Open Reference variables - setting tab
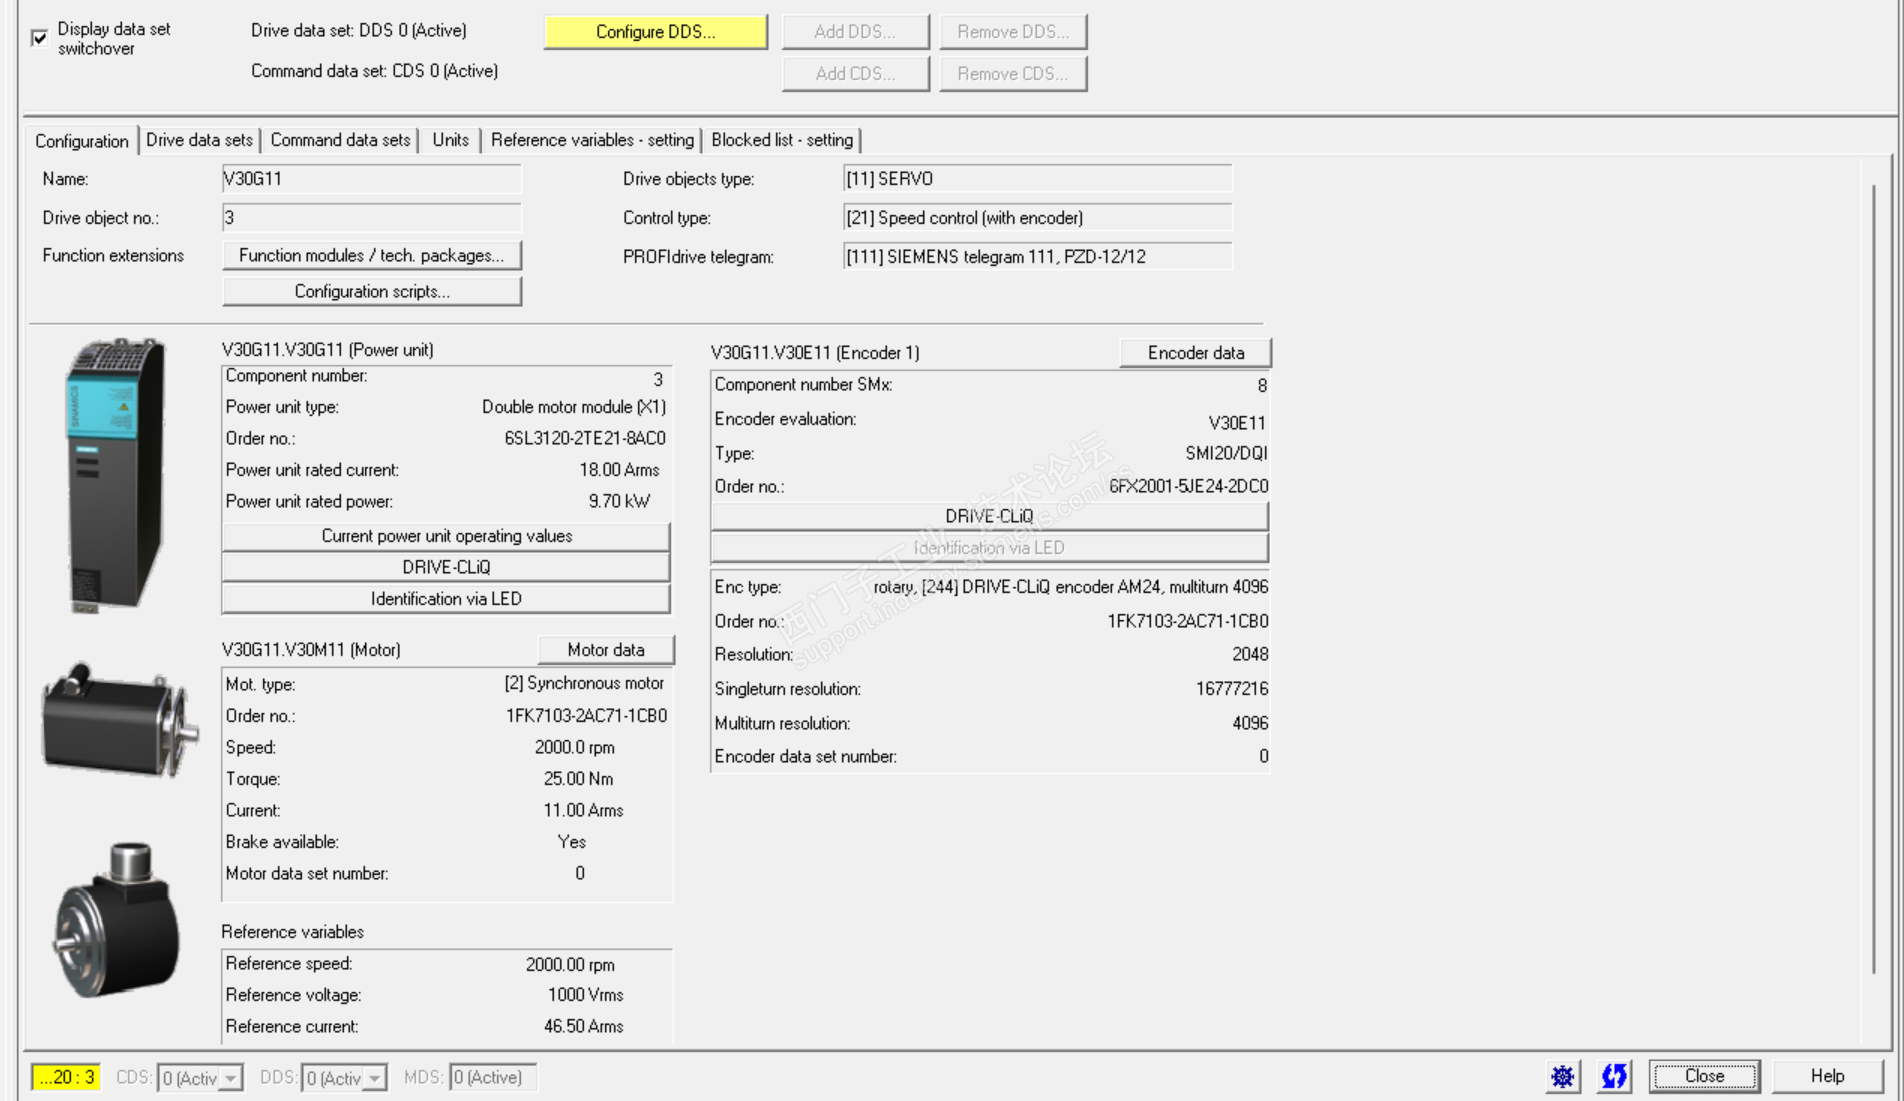The width and height of the screenshot is (1904, 1101). click(592, 140)
